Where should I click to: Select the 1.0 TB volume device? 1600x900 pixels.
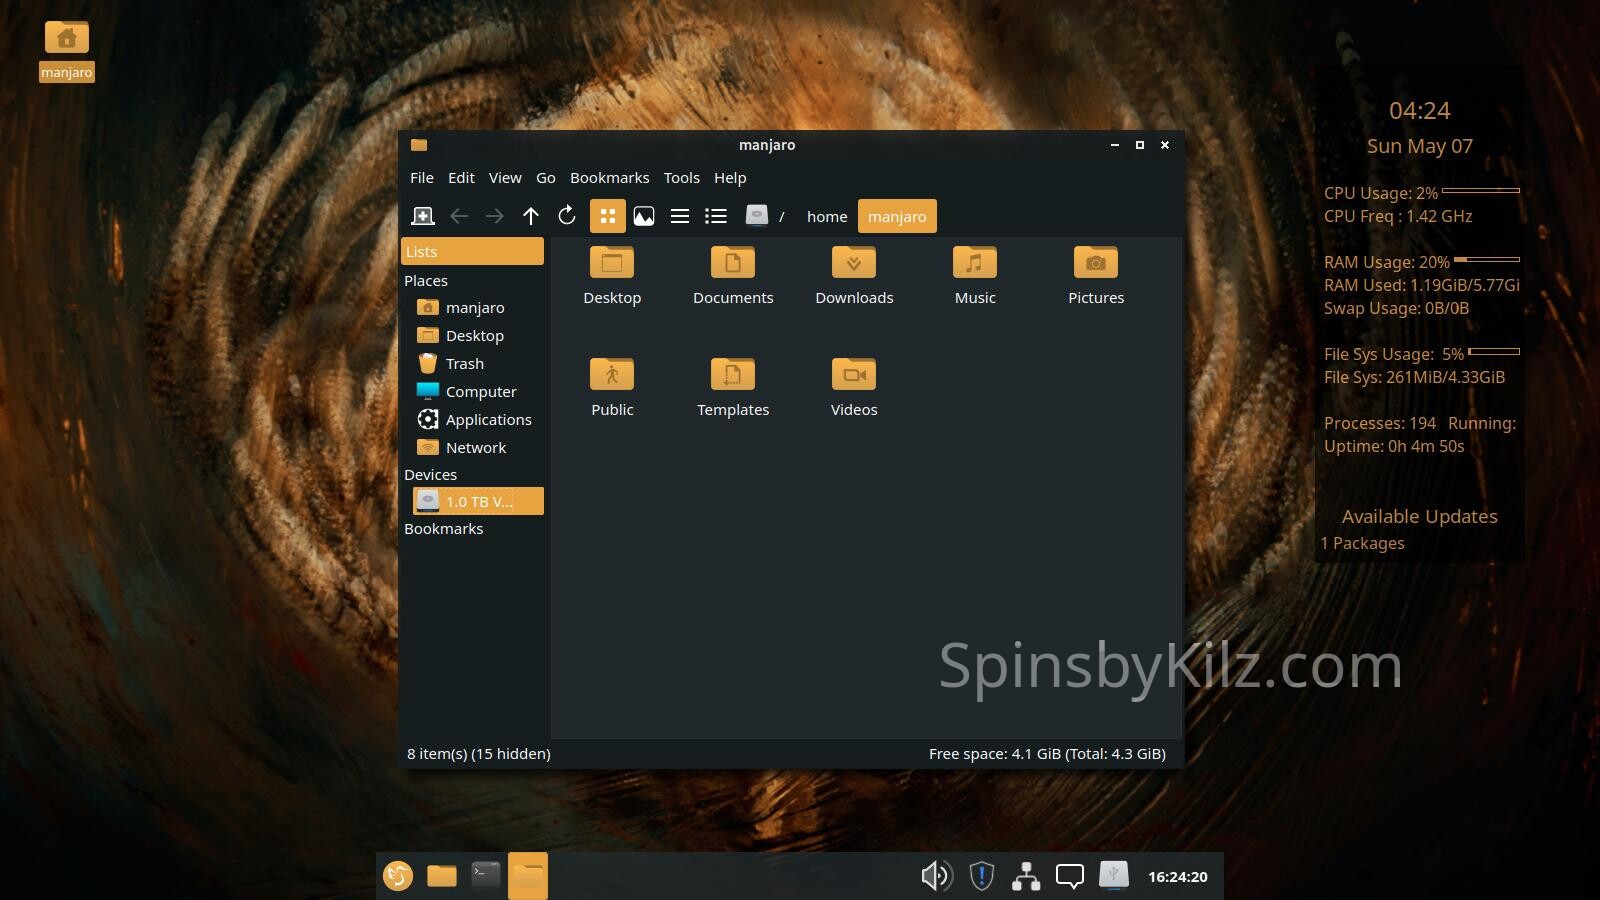[x=478, y=502]
